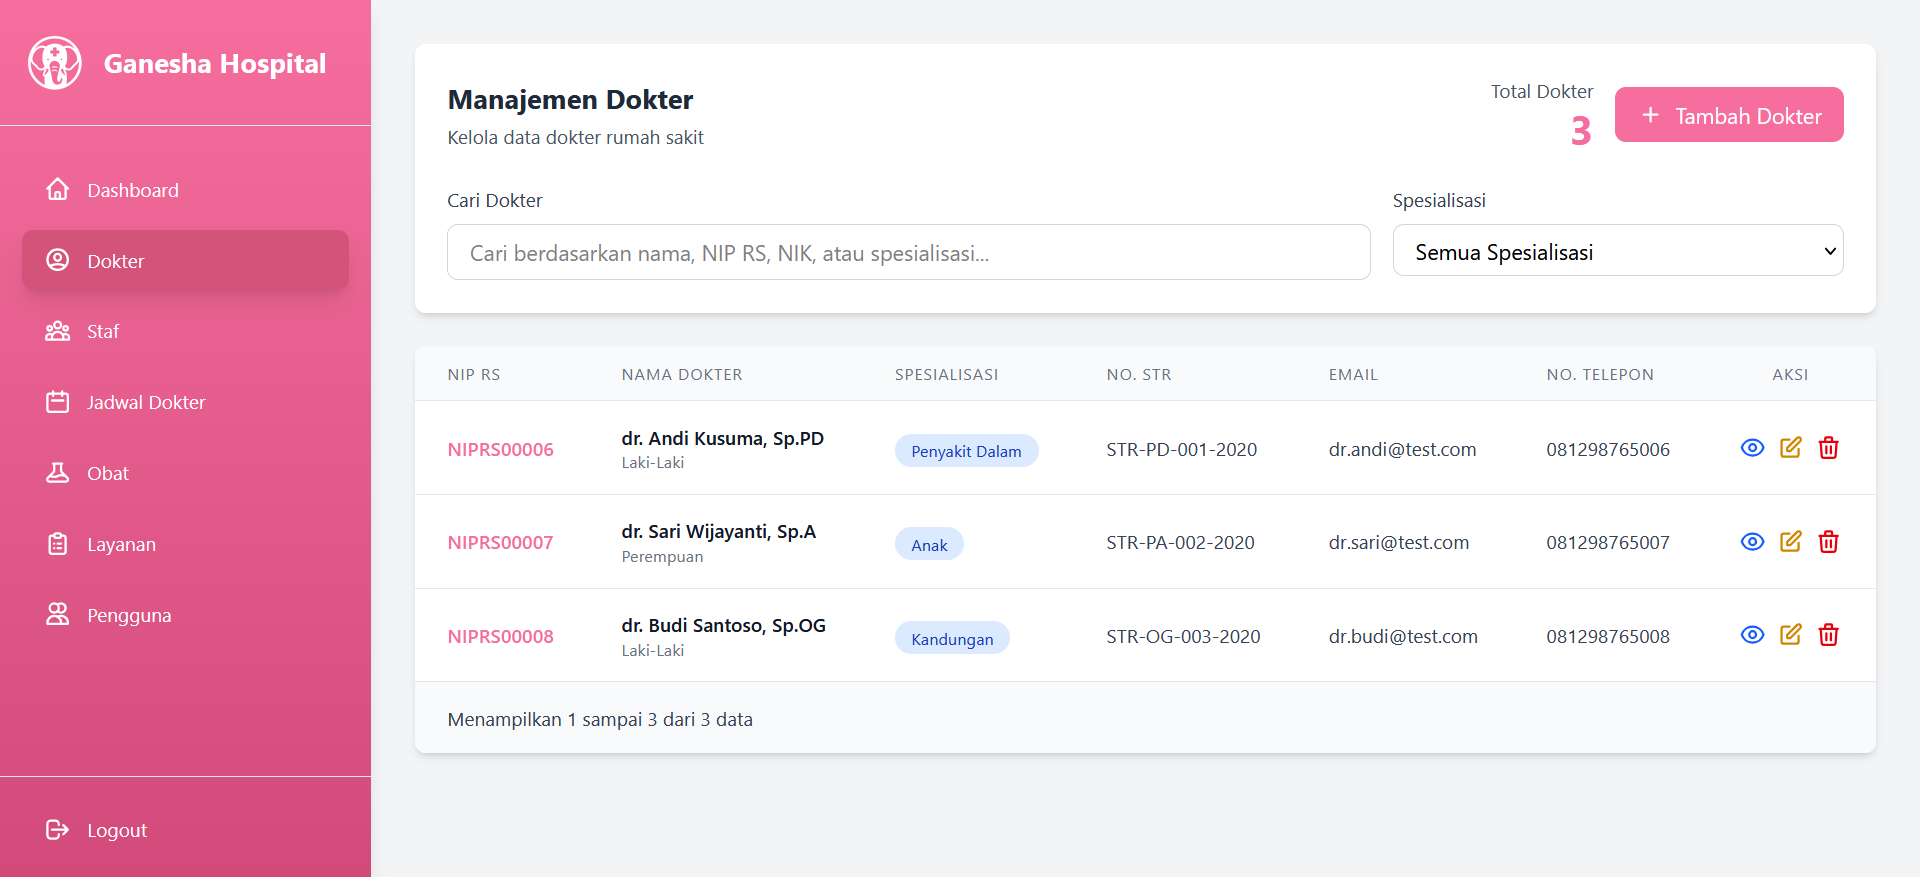The height and width of the screenshot is (877, 1920).
Task: Click the Layanan clipboard icon
Action: (x=58, y=544)
